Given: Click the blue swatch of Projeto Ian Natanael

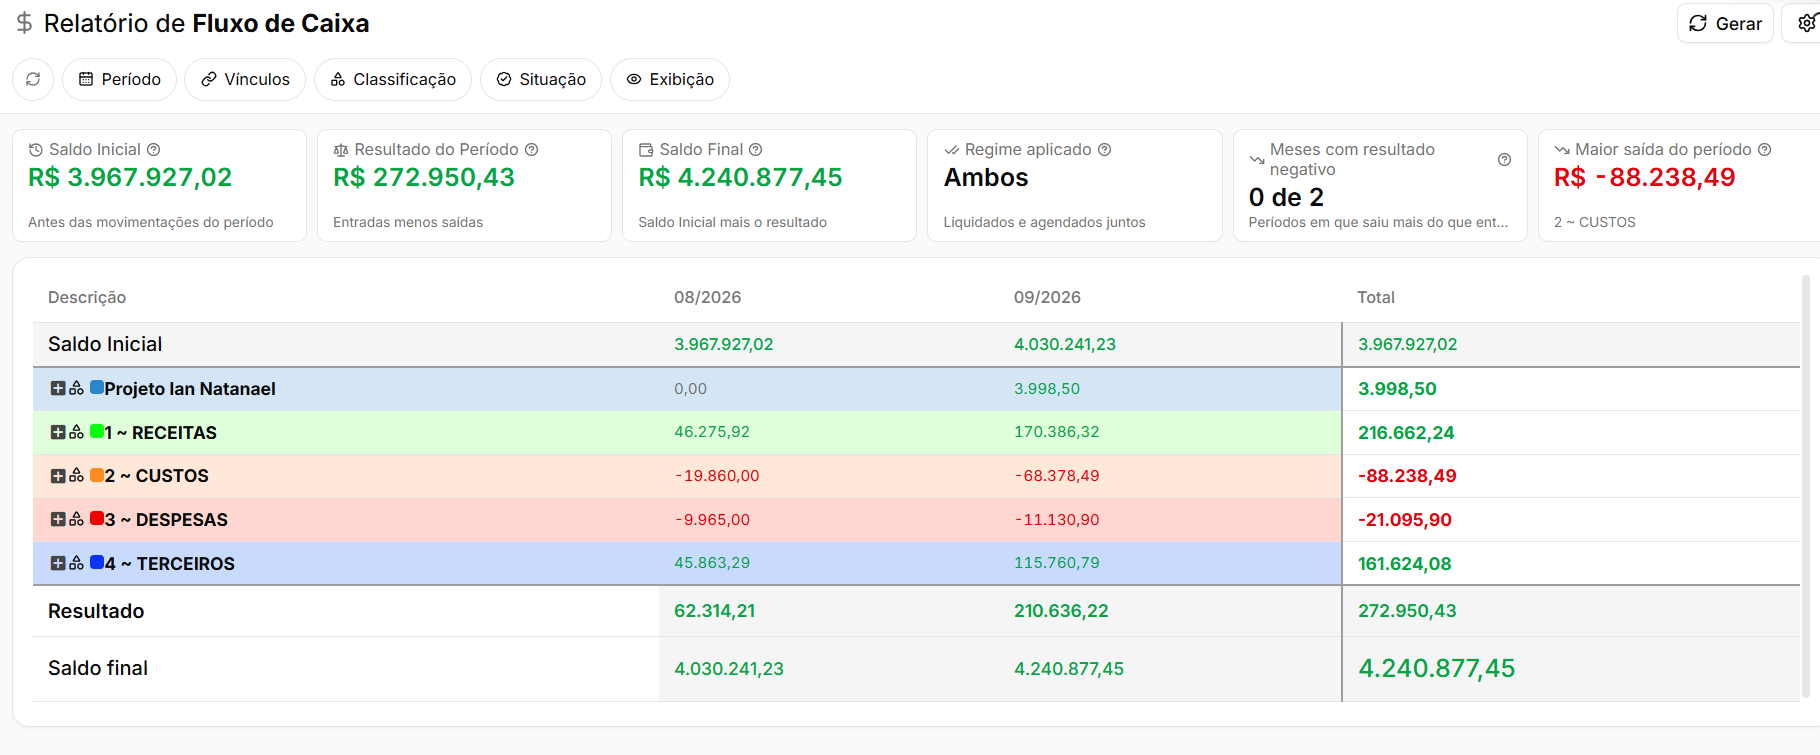Looking at the screenshot, I should click(97, 387).
